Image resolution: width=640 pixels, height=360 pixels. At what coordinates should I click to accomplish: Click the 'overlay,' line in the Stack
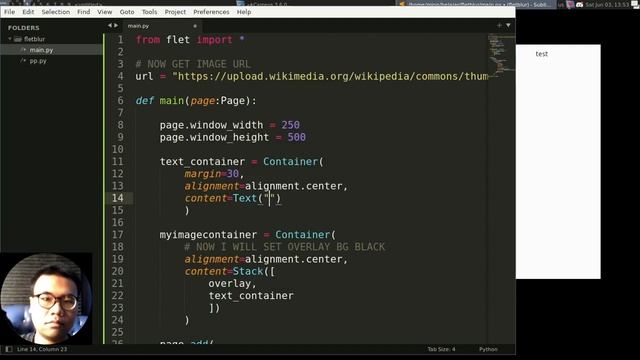[232, 284]
